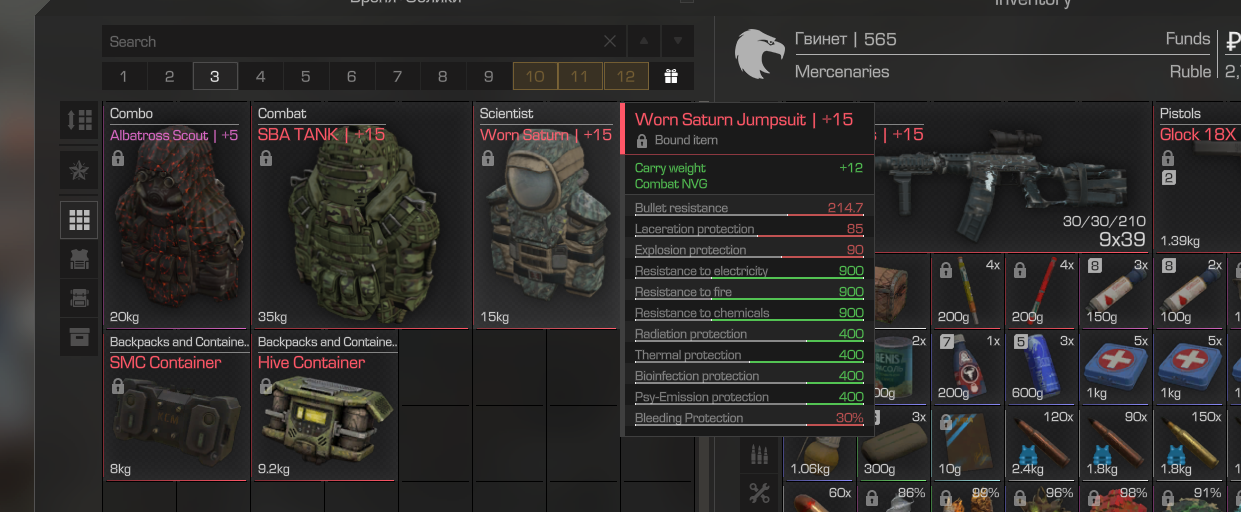Select the star badge filter icon

click(x=79, y=170)
